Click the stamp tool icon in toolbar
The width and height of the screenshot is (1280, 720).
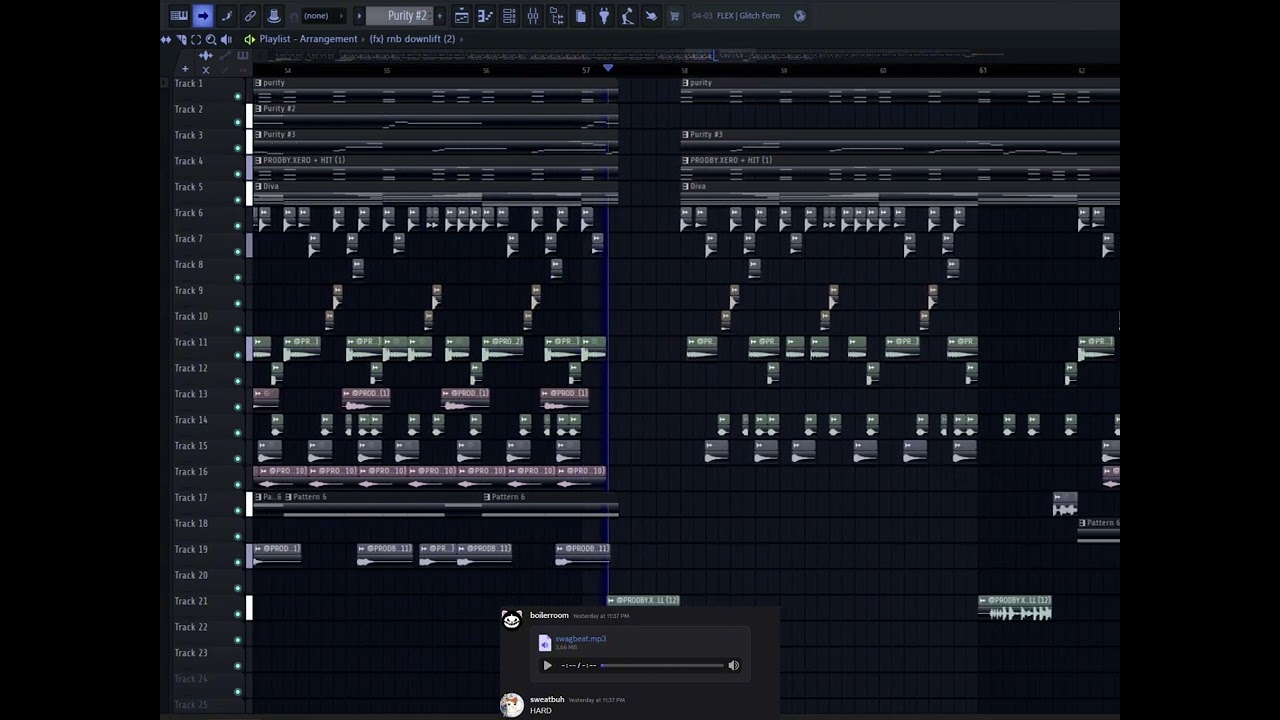pyautogui.click(x=274, y=15)
